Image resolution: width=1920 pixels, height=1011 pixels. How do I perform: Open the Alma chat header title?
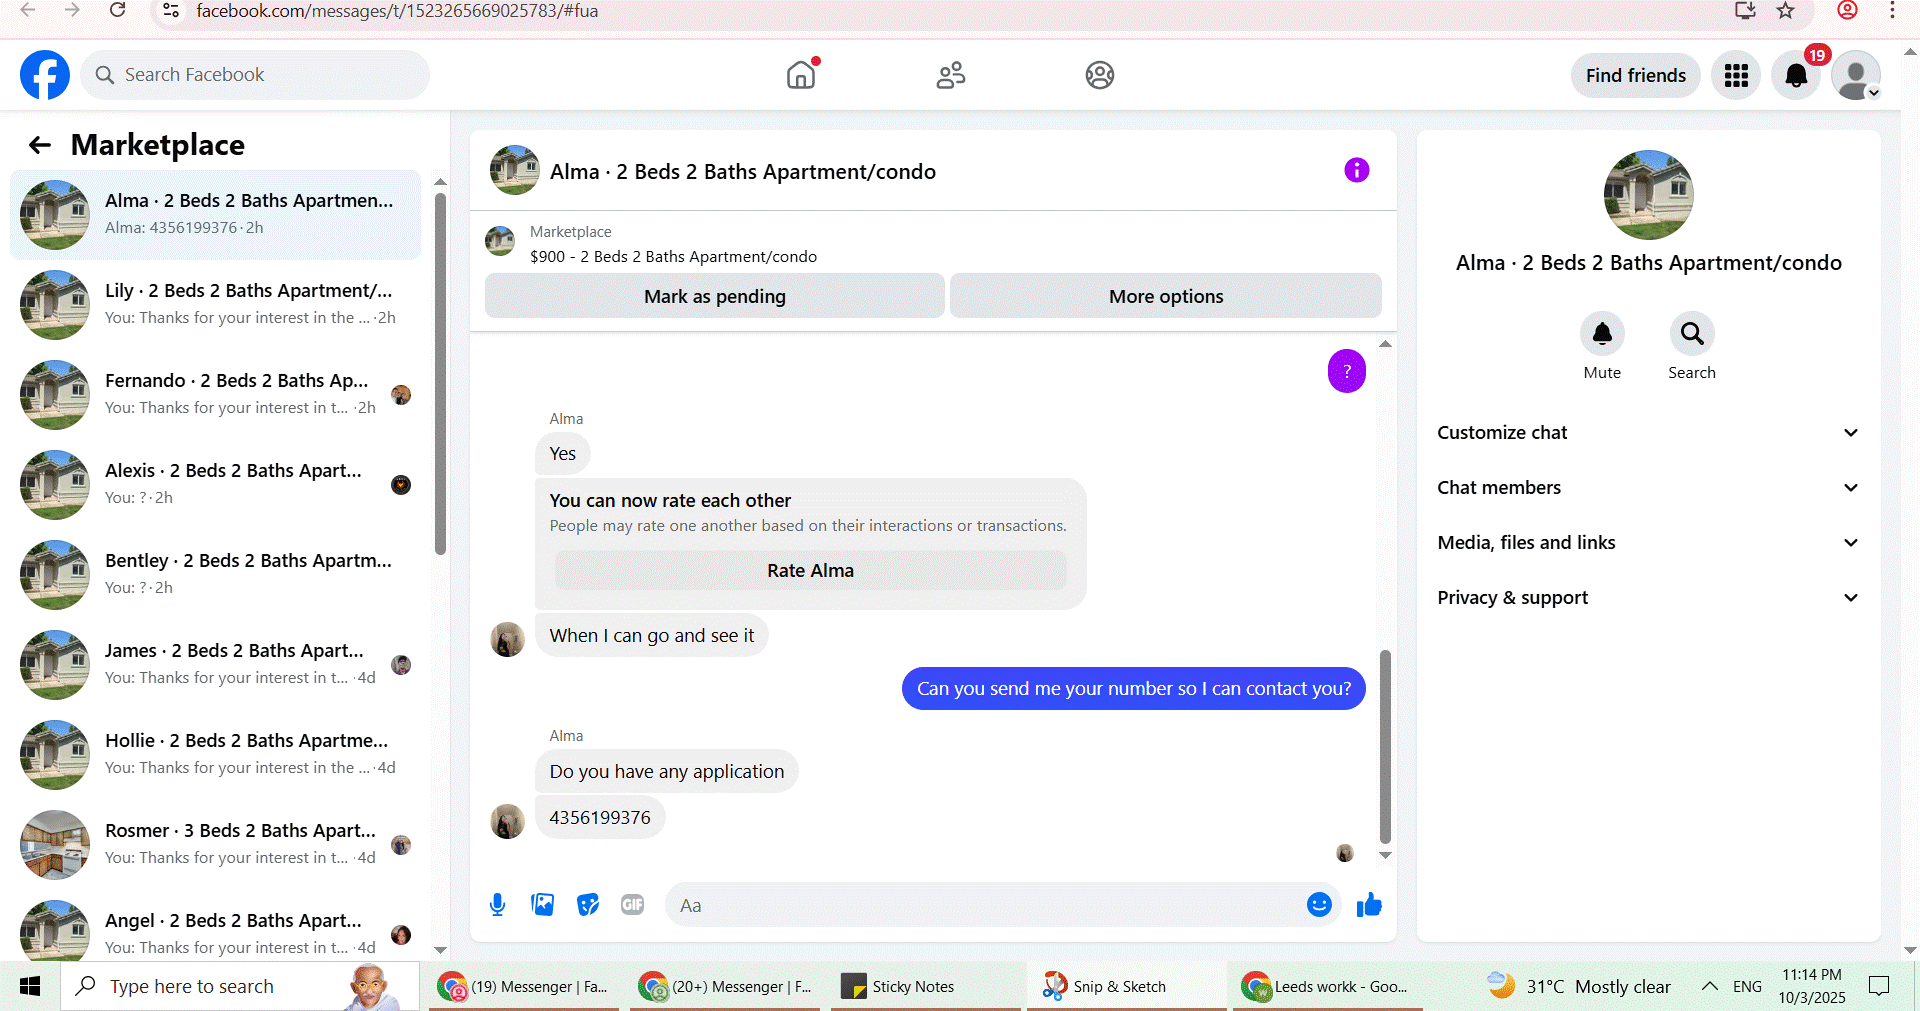pyautogui.click(x=743, y=172)
